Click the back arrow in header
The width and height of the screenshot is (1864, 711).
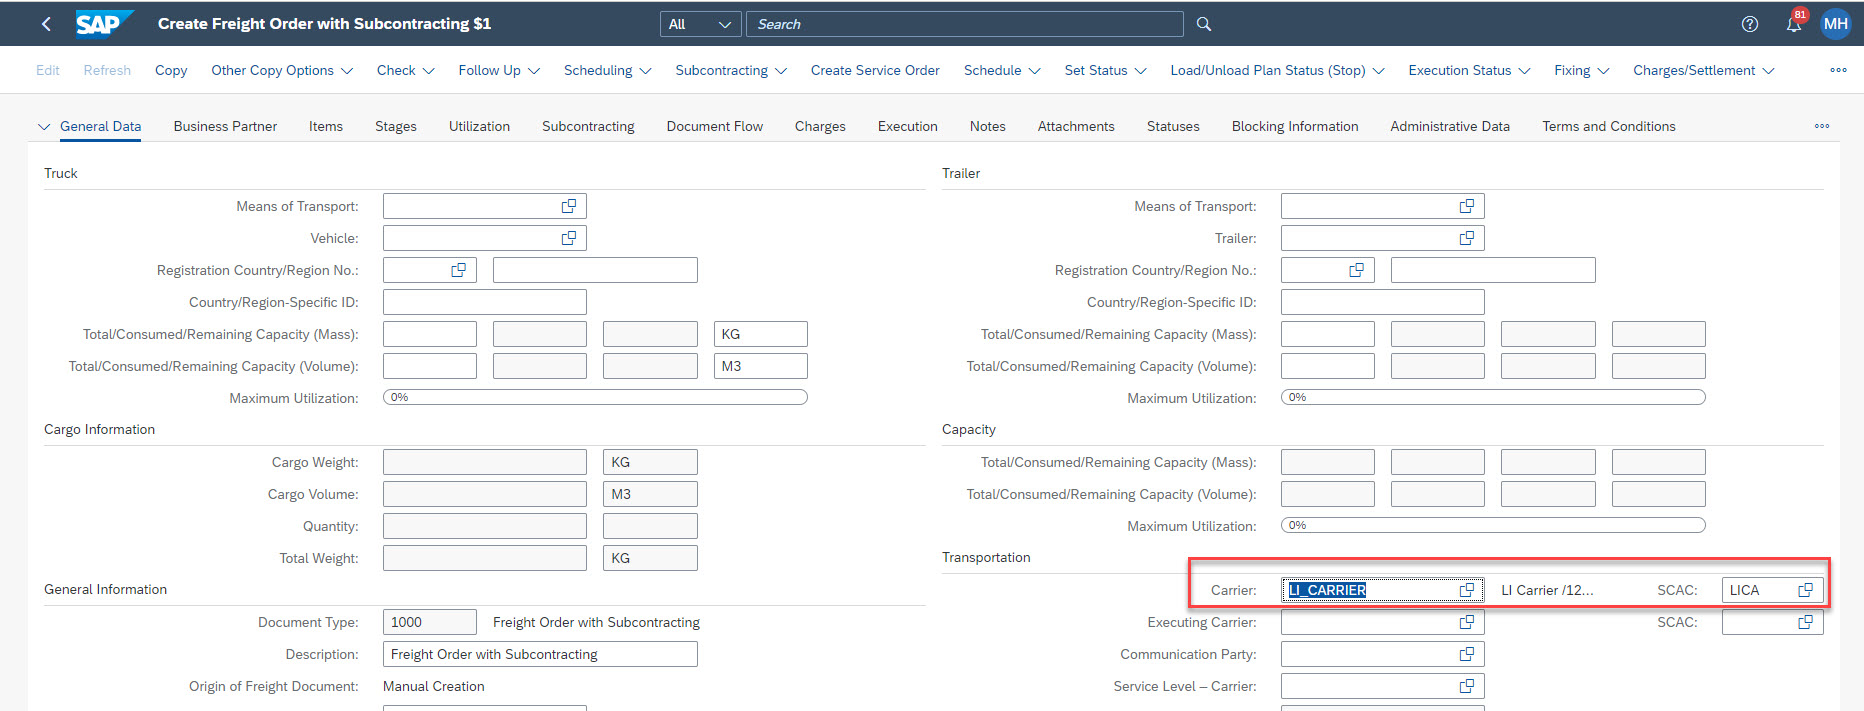(x=46, y=24)
